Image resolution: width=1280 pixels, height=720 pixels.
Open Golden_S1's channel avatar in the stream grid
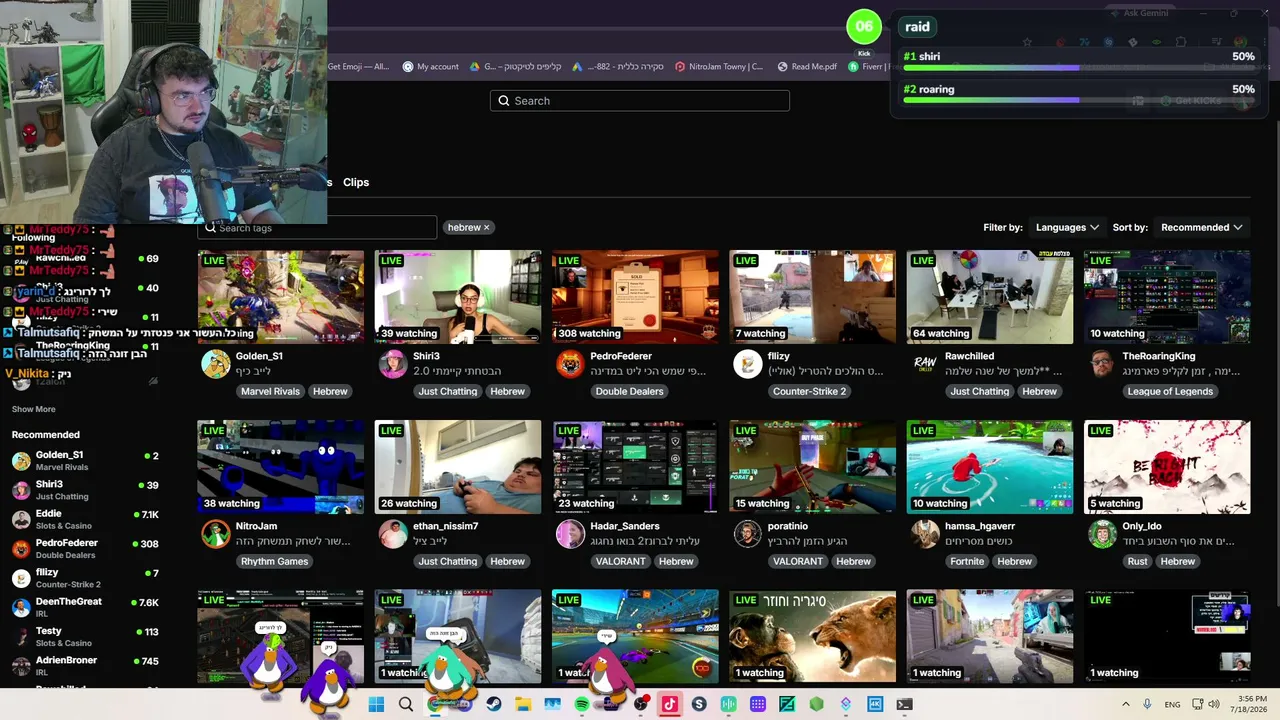(x=215, y=364)
